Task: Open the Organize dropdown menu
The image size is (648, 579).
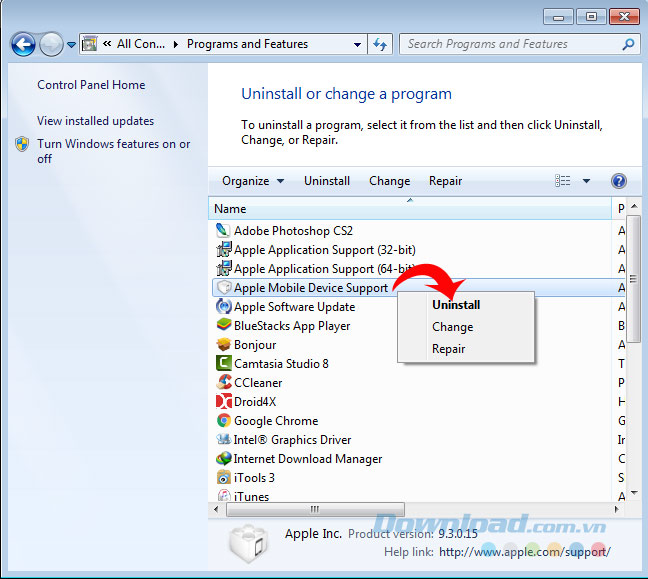Action: [x=253, y=181]
